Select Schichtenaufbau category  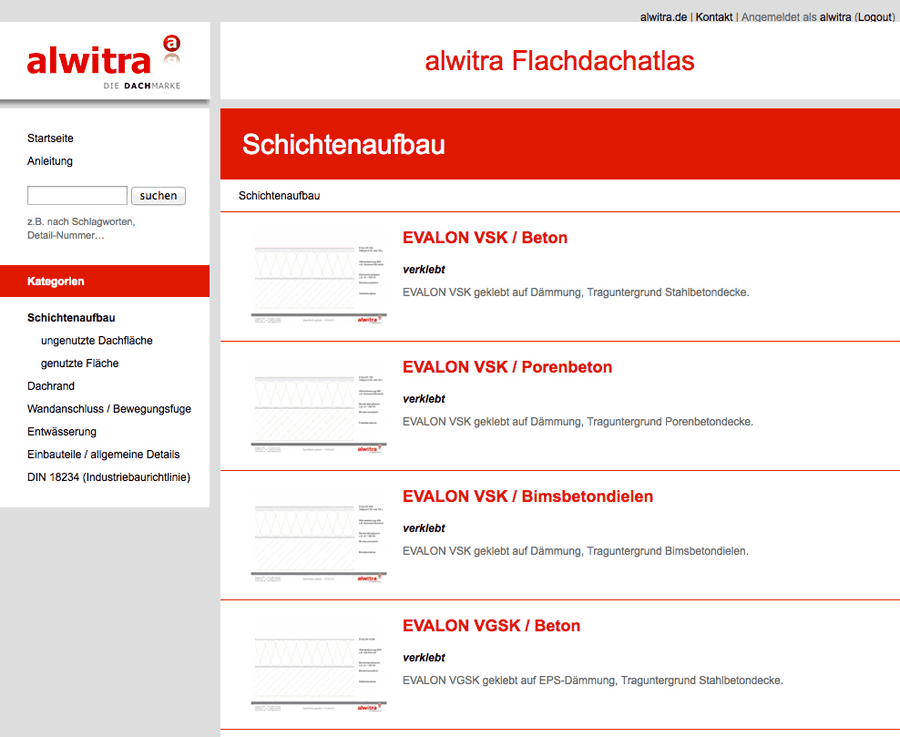[71, 317]
